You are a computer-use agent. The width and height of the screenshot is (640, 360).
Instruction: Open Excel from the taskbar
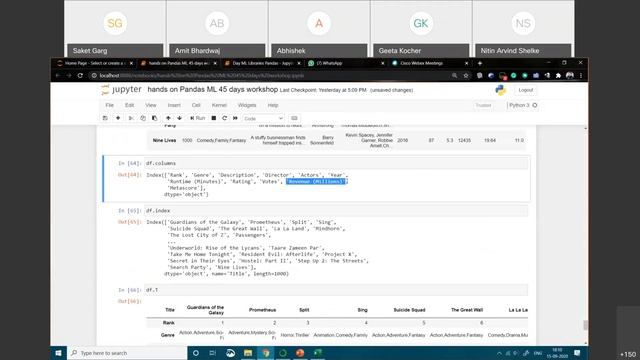click(x=318, y=353)
